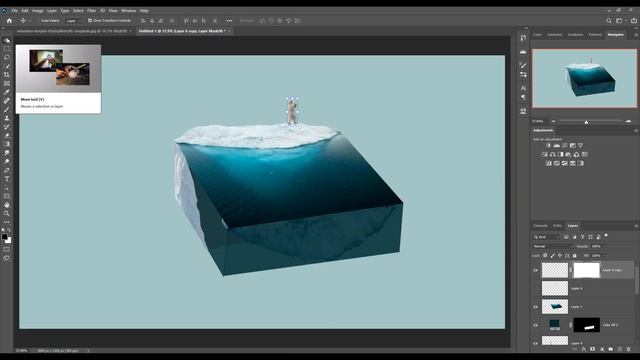Image resolution: width=640 pixels, height=360 pixels.
Task: Click the foreground color swatch
Action: (x=4, y=237)
